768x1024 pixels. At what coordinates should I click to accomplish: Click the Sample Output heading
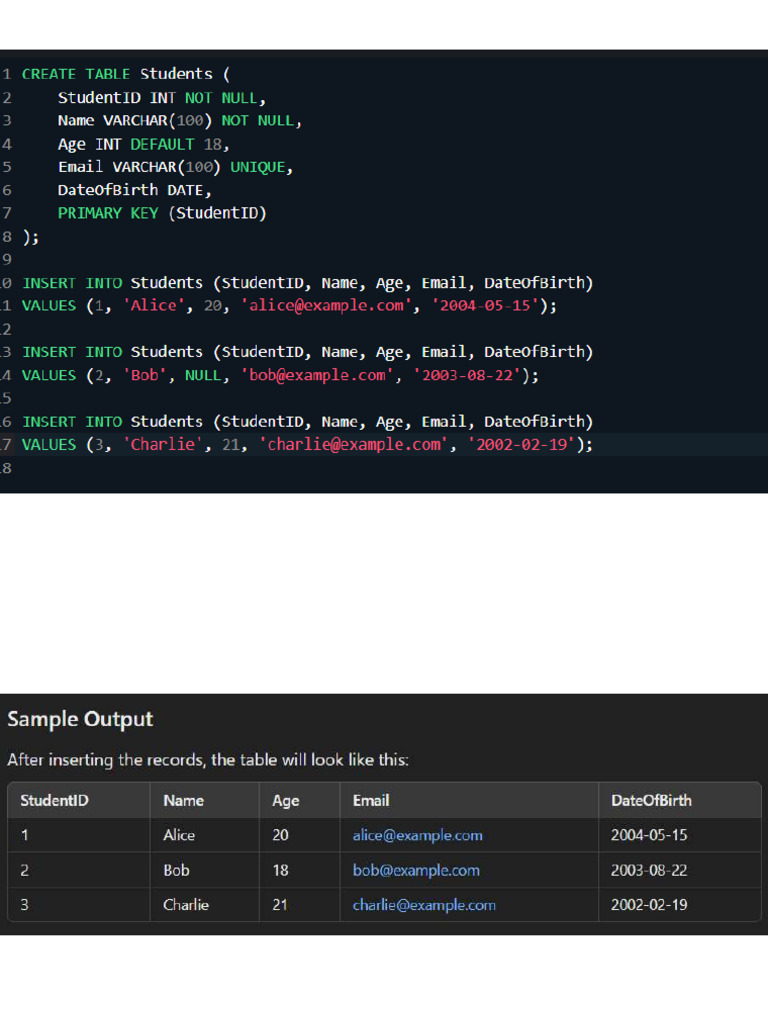80,719
